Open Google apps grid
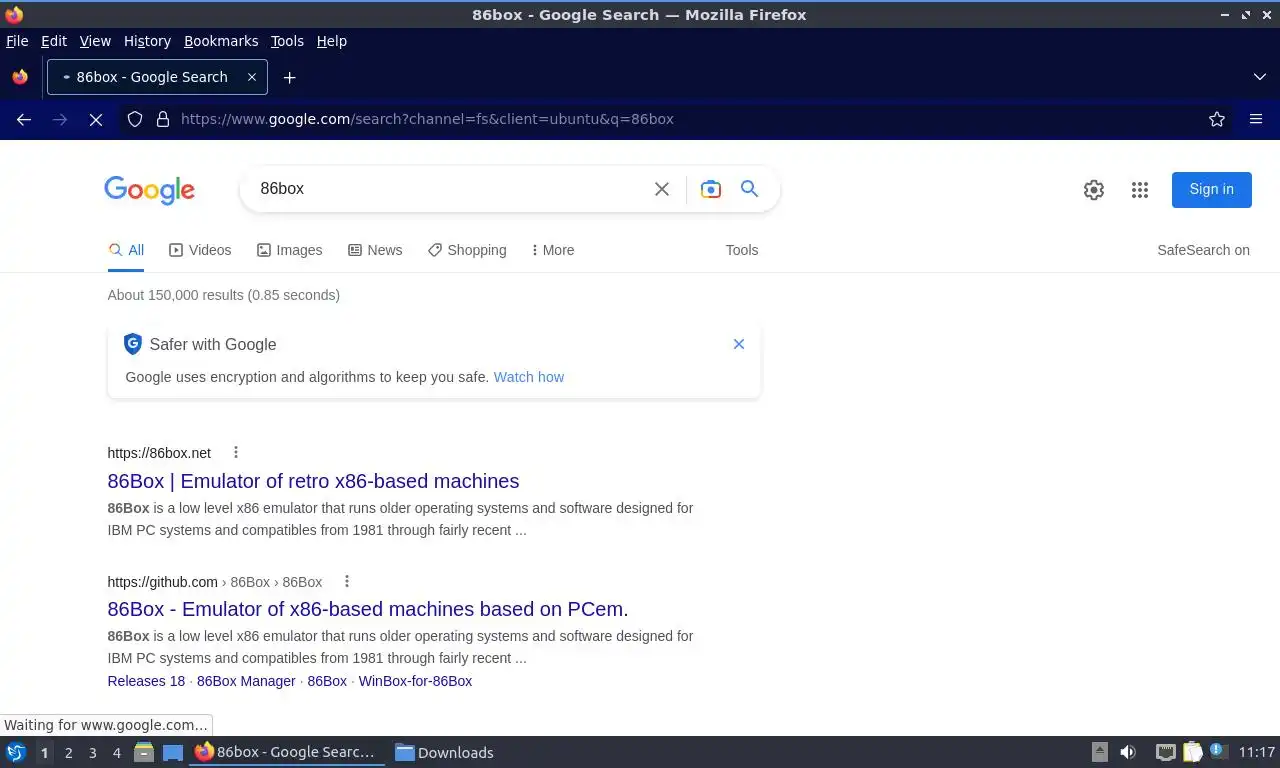The image size is (1280, 768). pyautogui.click(x=1140, y=190)
